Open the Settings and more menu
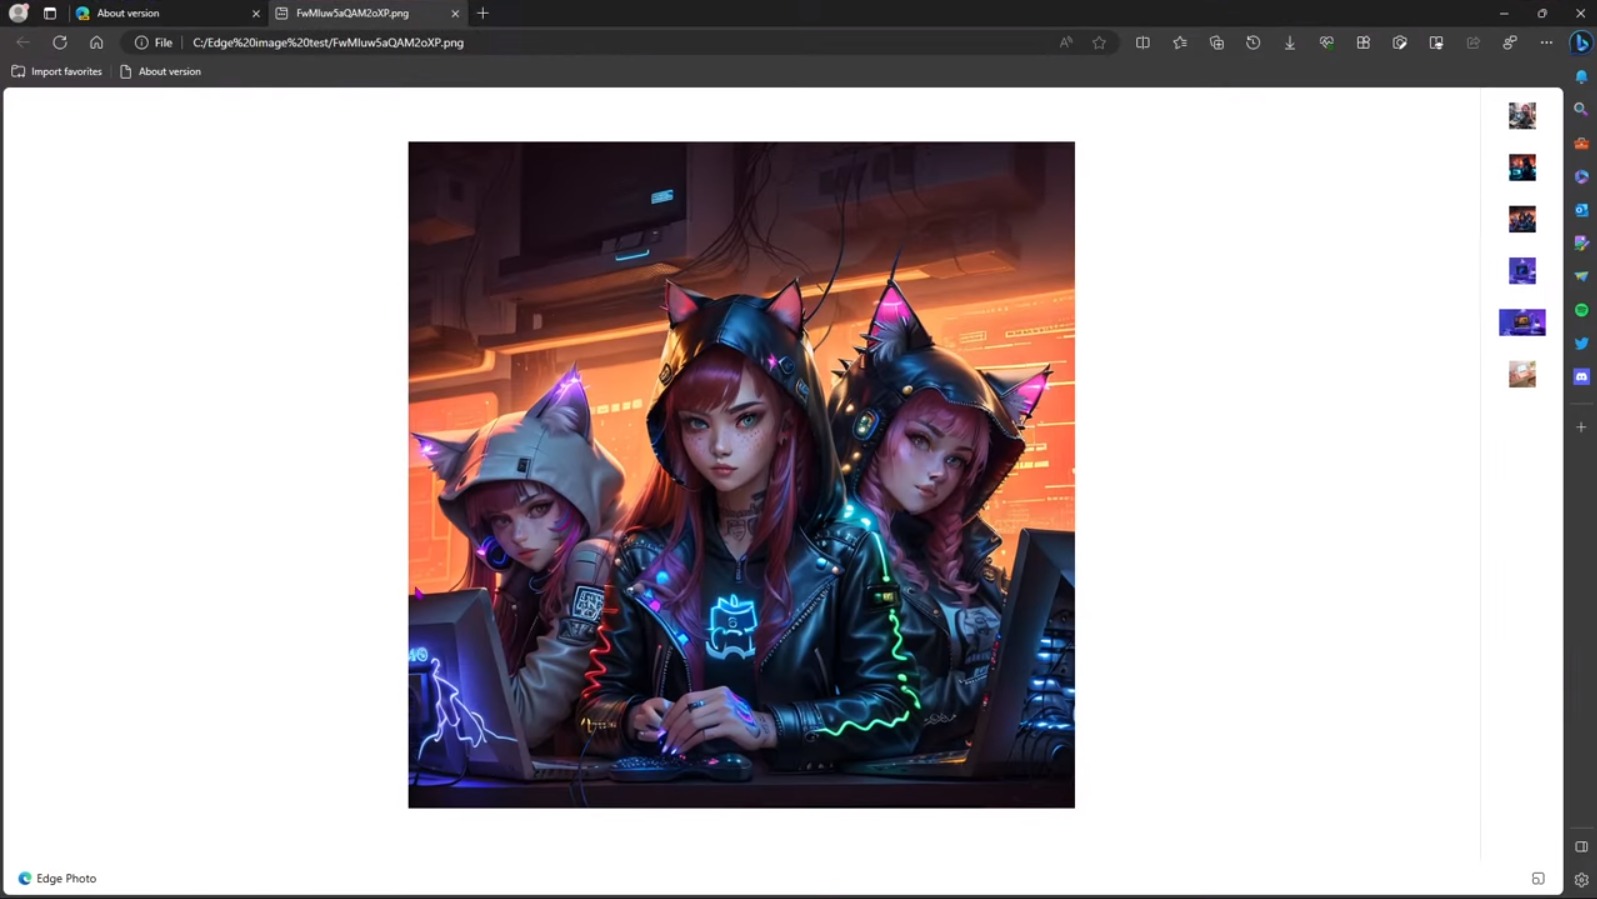 pos(1546,43)
